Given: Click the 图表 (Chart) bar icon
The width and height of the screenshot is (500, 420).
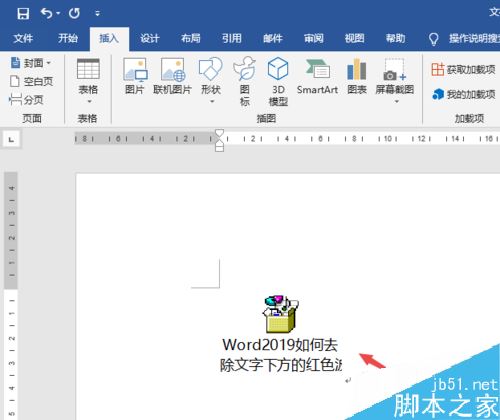Looking at the screenshot, I should click(x=357, y=69).
